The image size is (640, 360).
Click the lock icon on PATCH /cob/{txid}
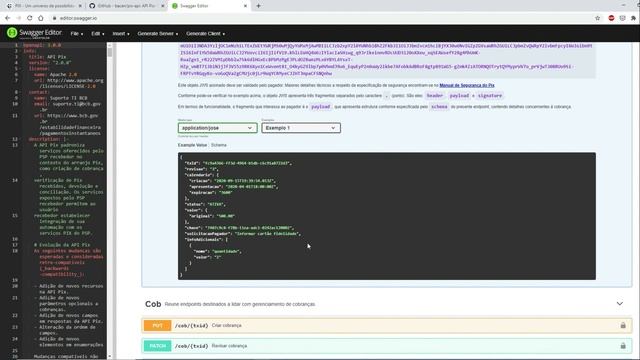coord(623,346)
